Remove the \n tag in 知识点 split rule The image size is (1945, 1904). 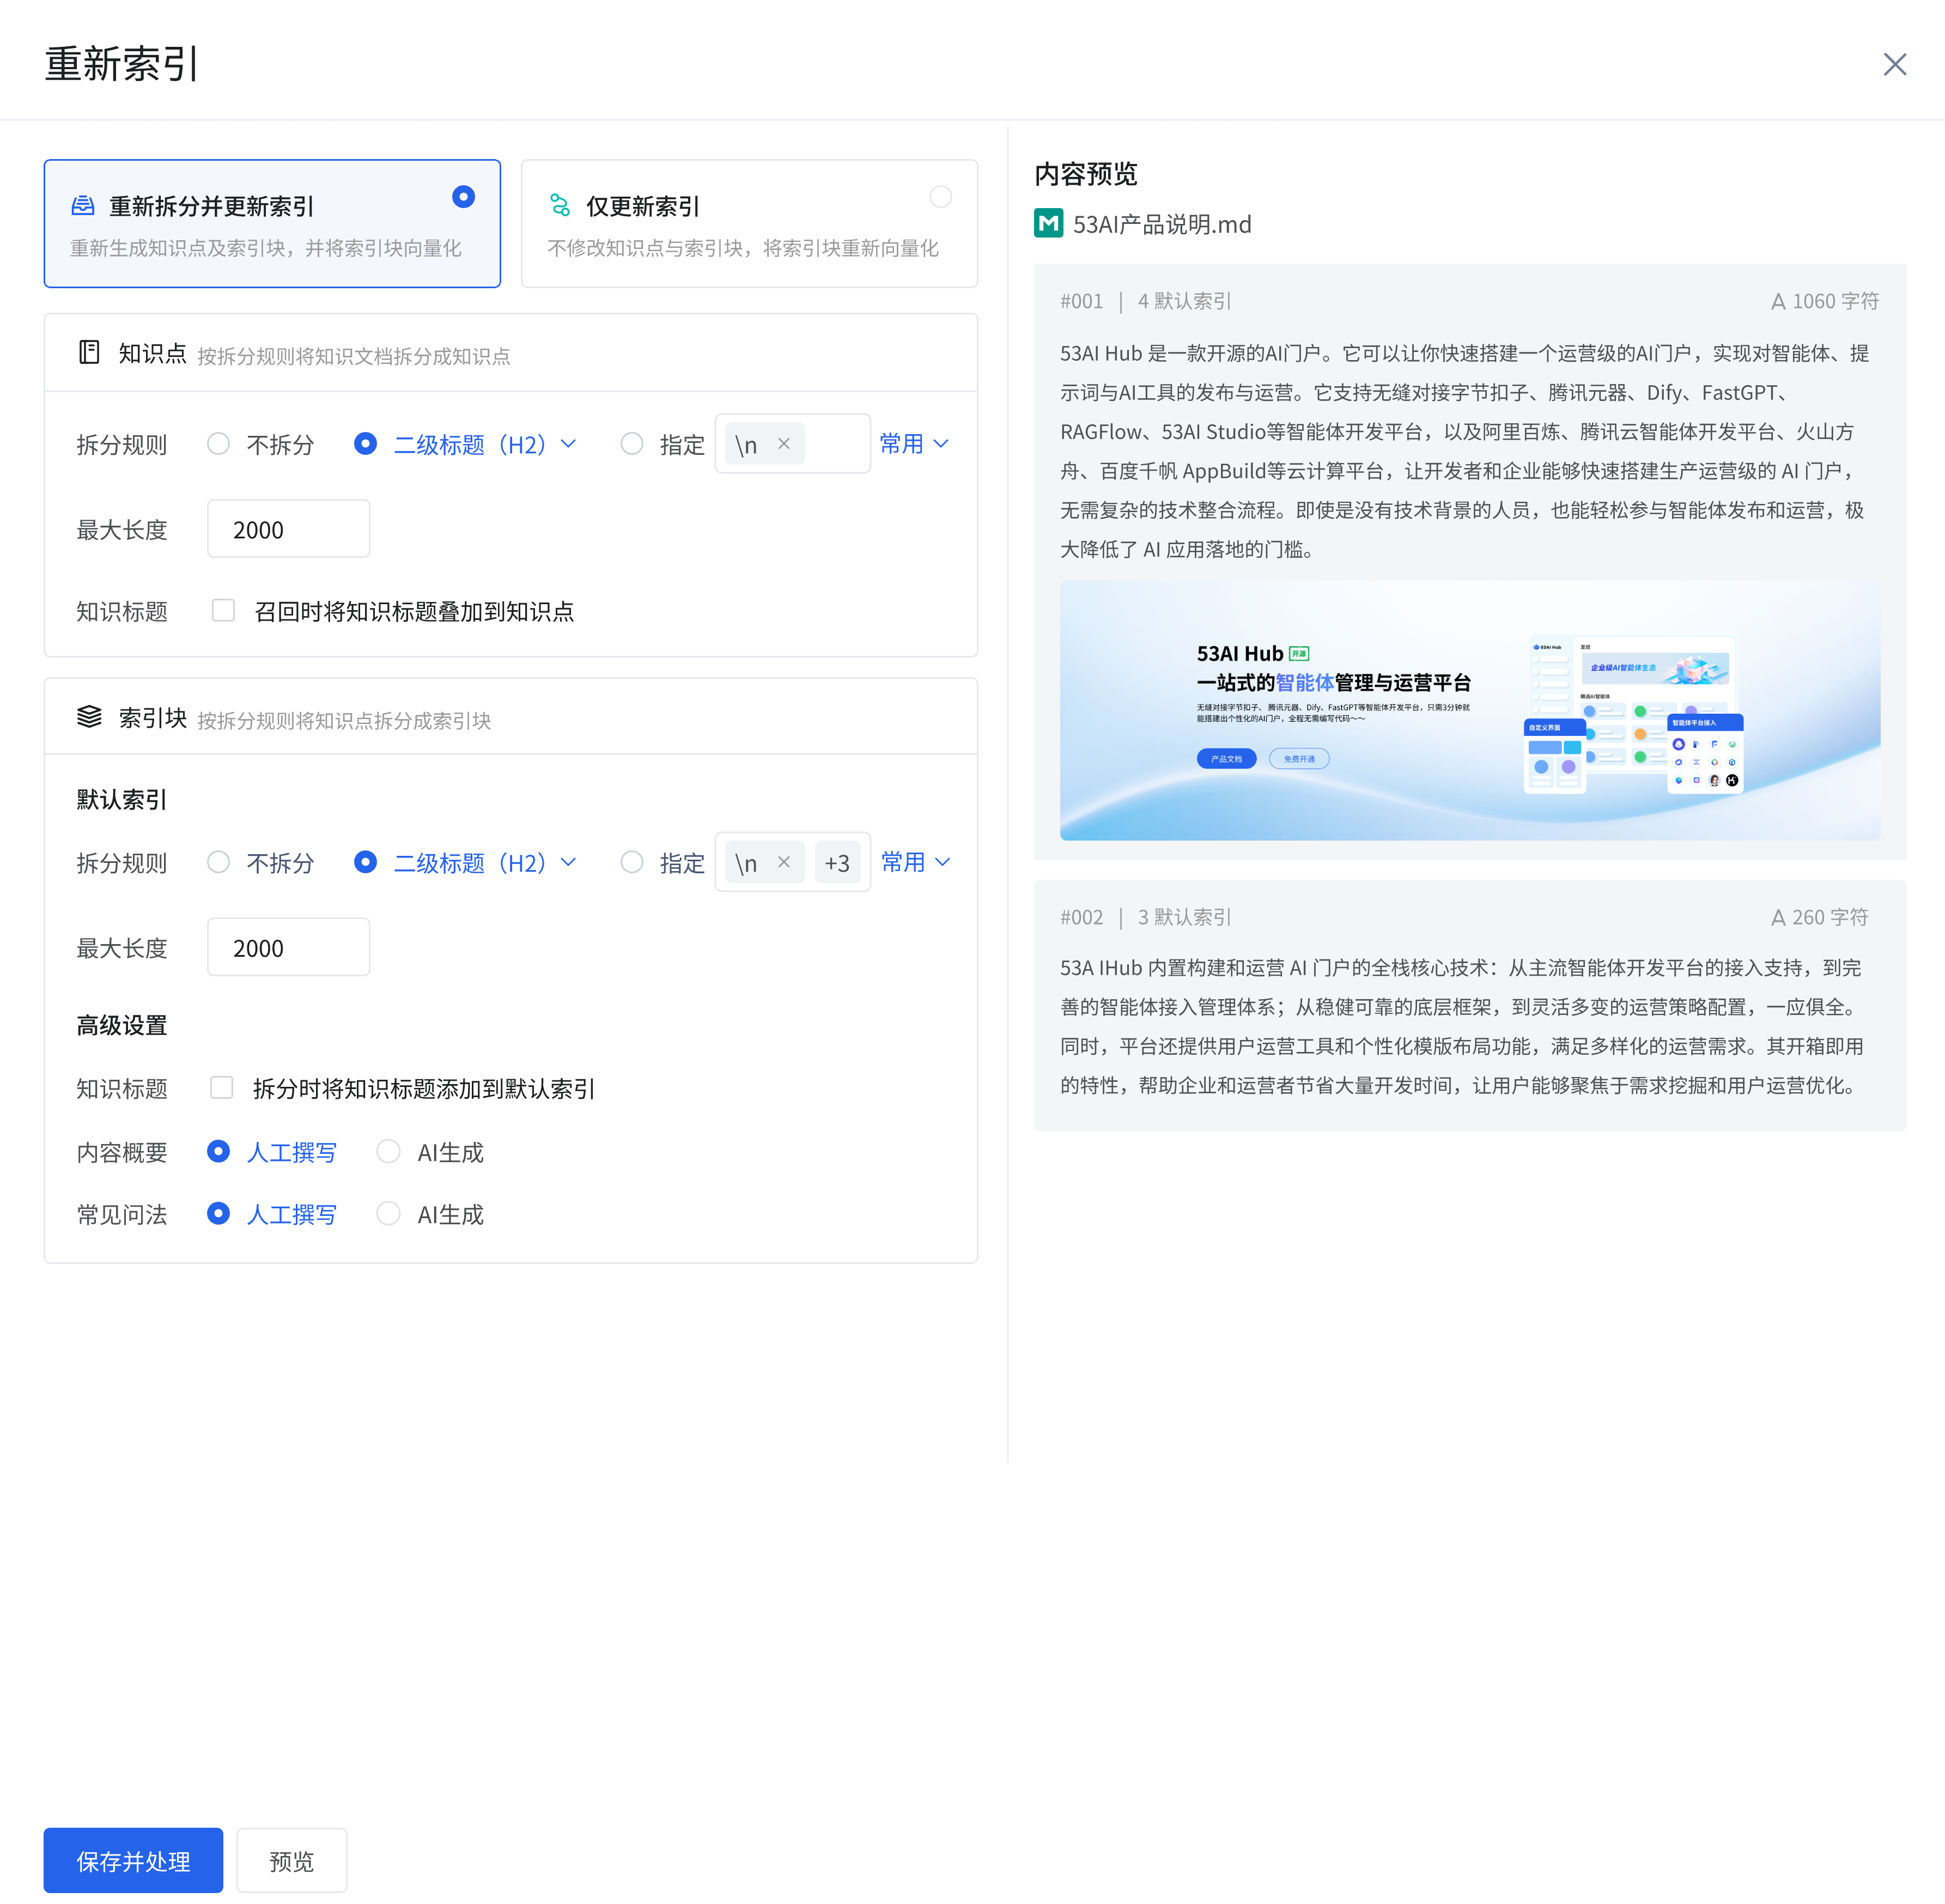point(784,443)
